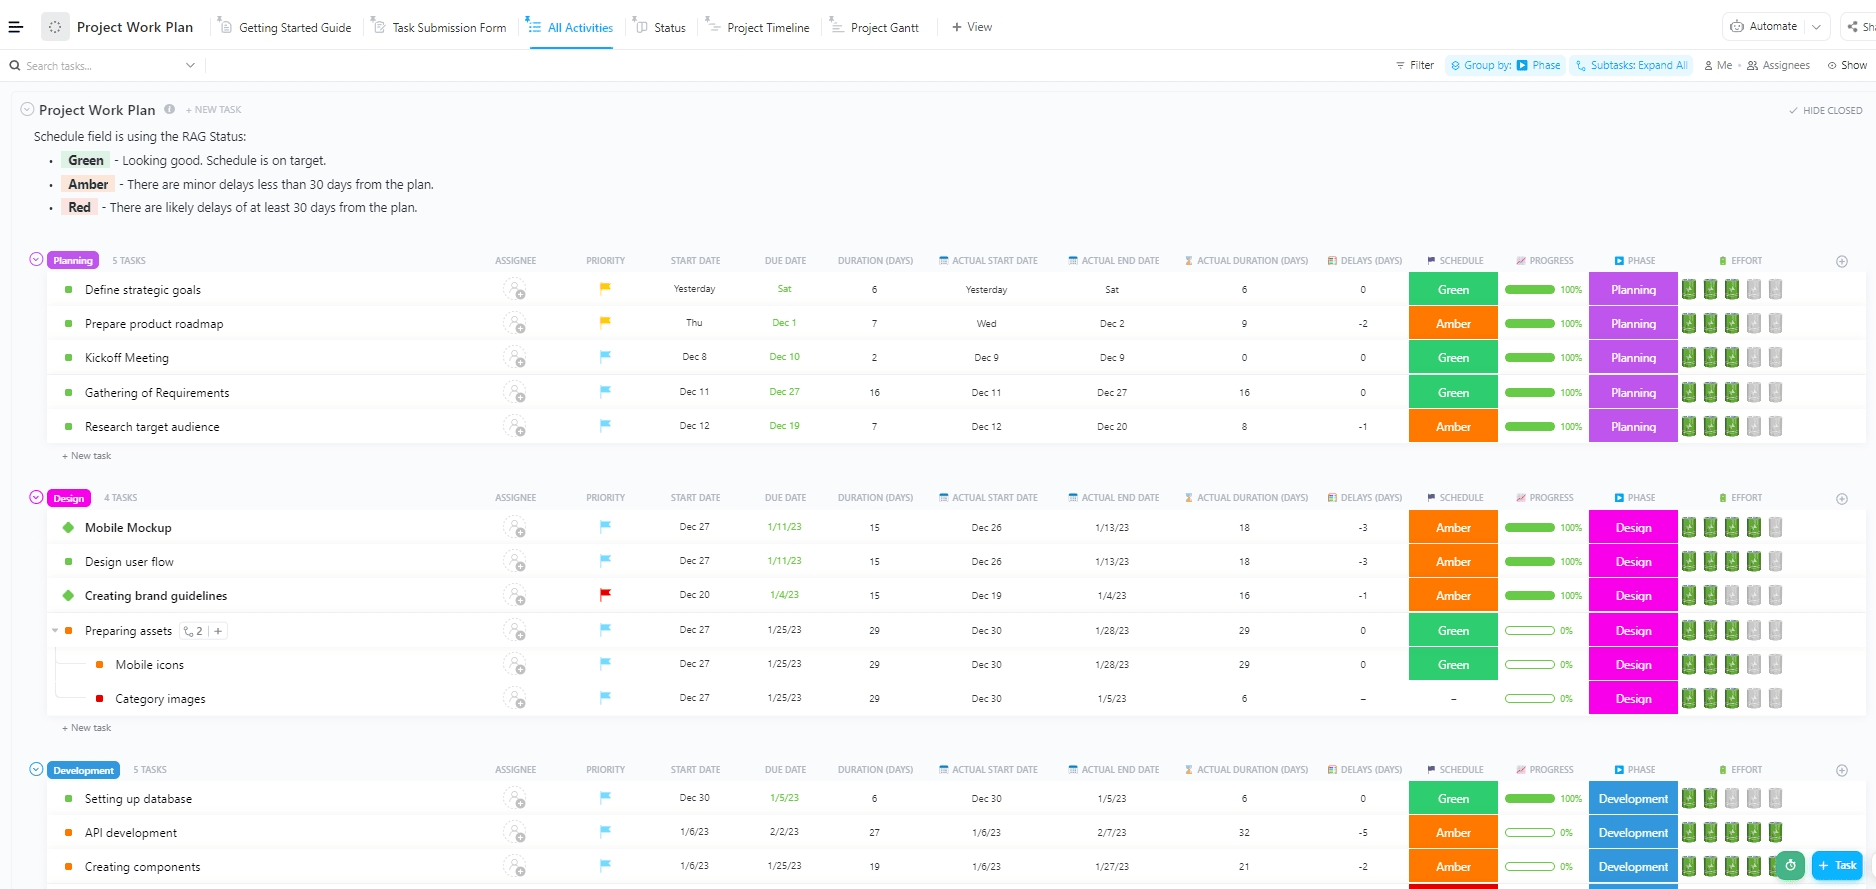The width and height of the screenshot is (1876, 889).
Task: Toggle Hide Closed tasks option
Action: [1825, 111]
